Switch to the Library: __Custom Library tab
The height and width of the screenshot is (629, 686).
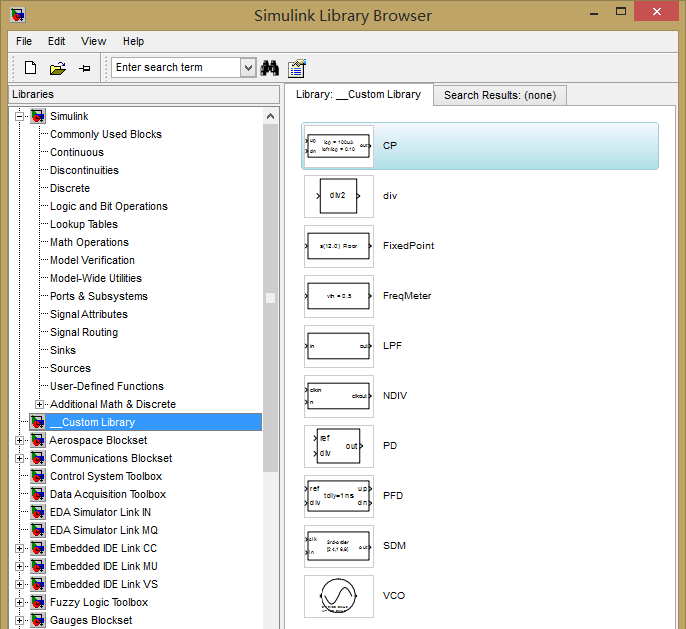tap(359, 94)
